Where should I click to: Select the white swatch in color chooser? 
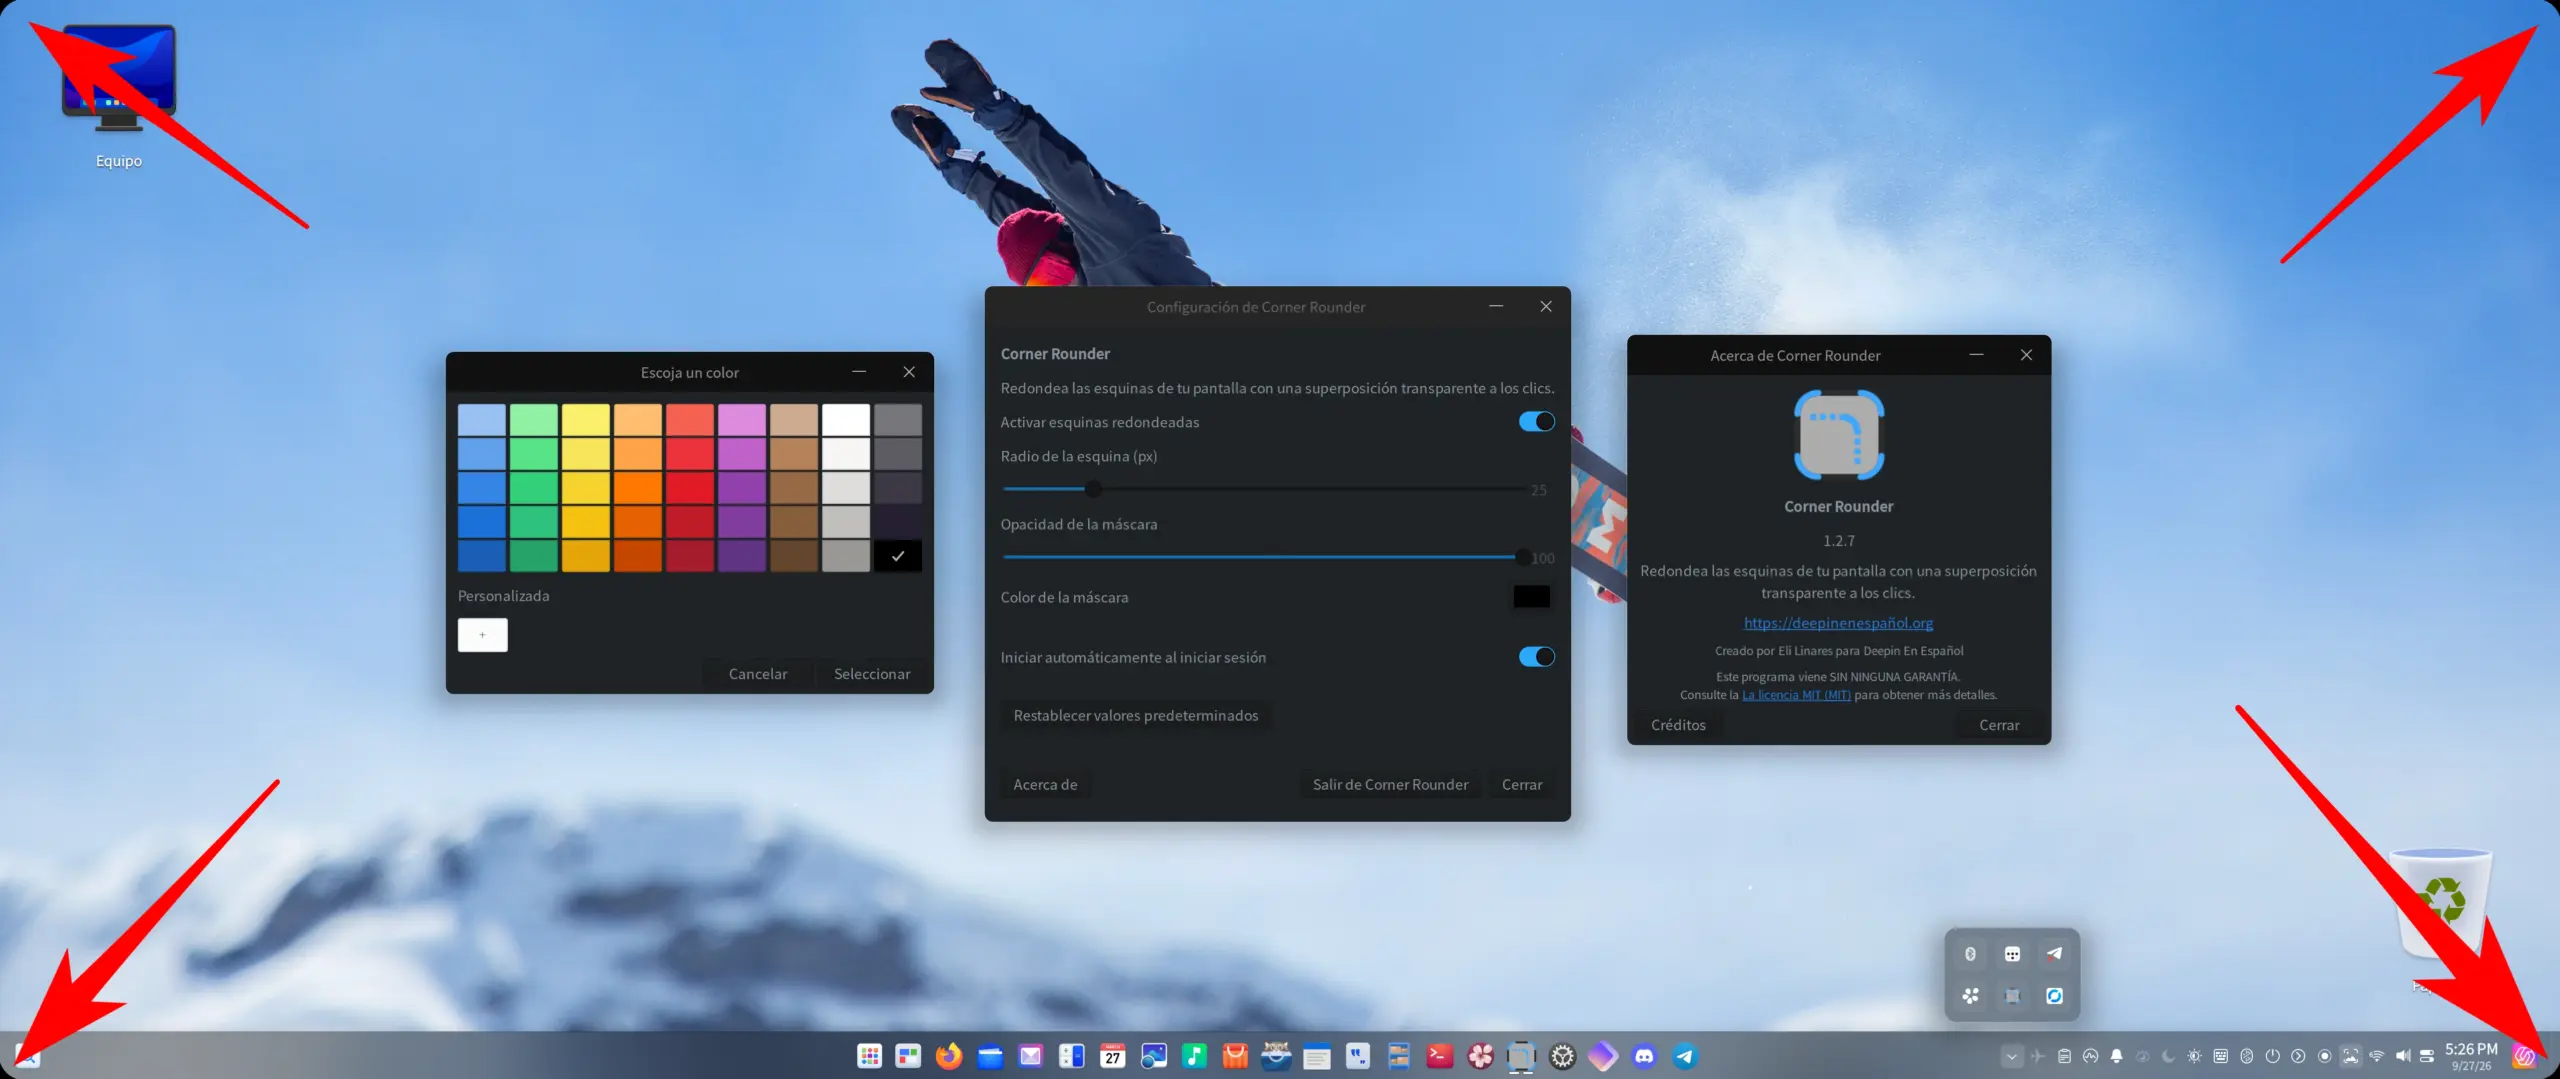tap(846, 420)
